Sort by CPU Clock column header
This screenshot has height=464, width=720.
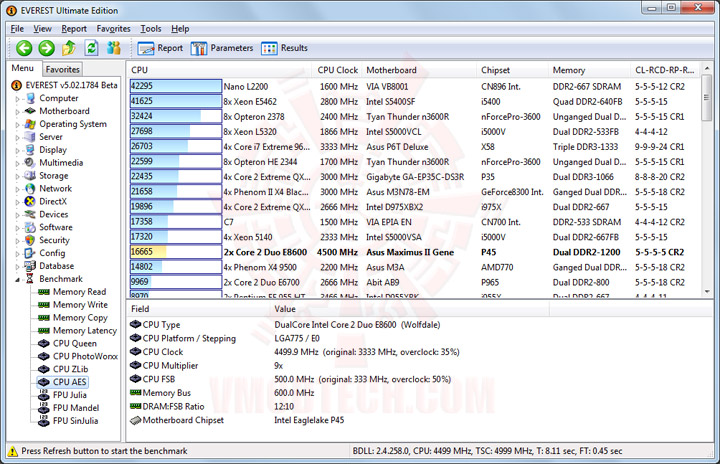coord(337,70)
